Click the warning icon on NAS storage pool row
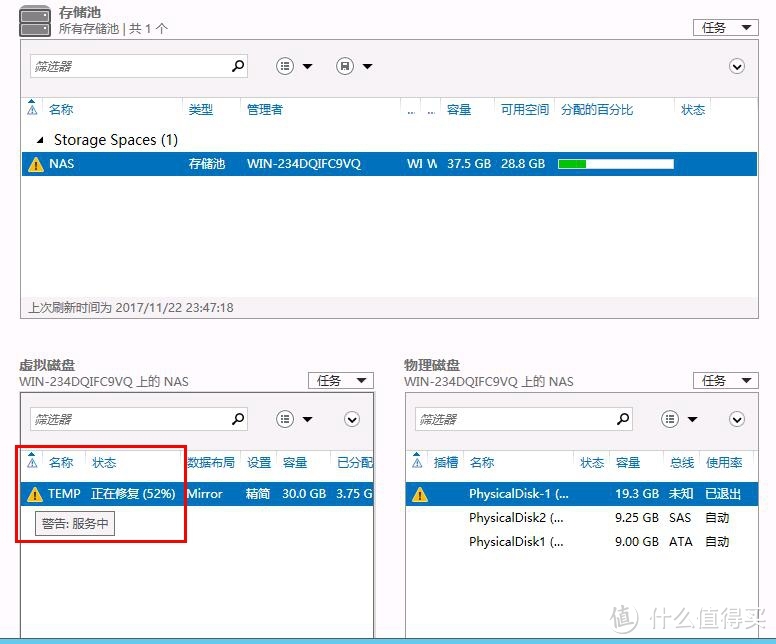776x644 pixels. [x=36, y=164]
